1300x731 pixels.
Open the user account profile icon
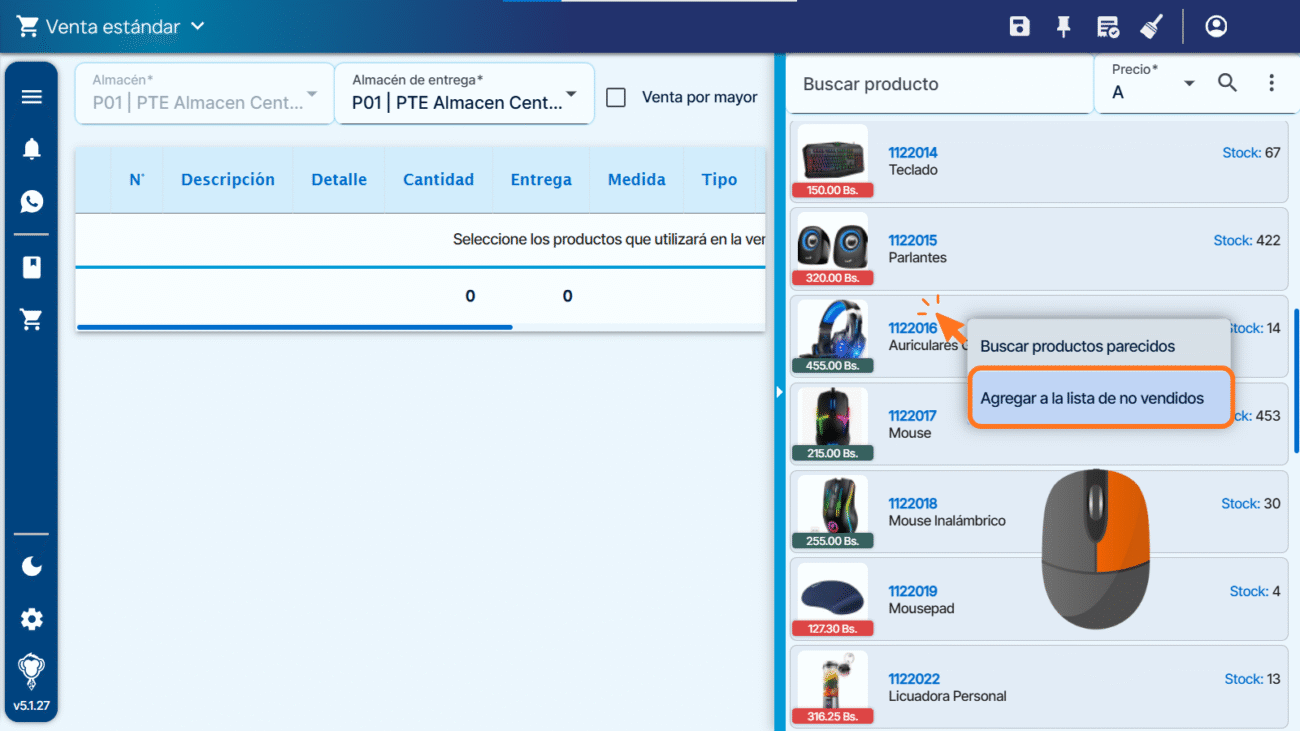(1216, 27)
